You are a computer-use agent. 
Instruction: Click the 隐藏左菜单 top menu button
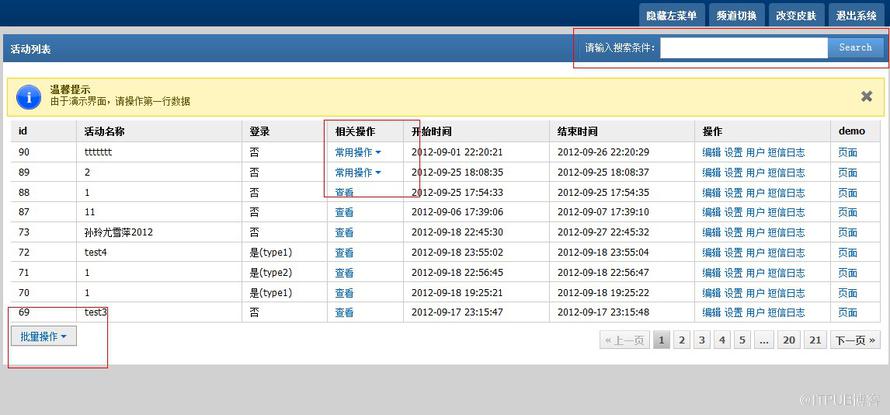(x=671, y=15)
